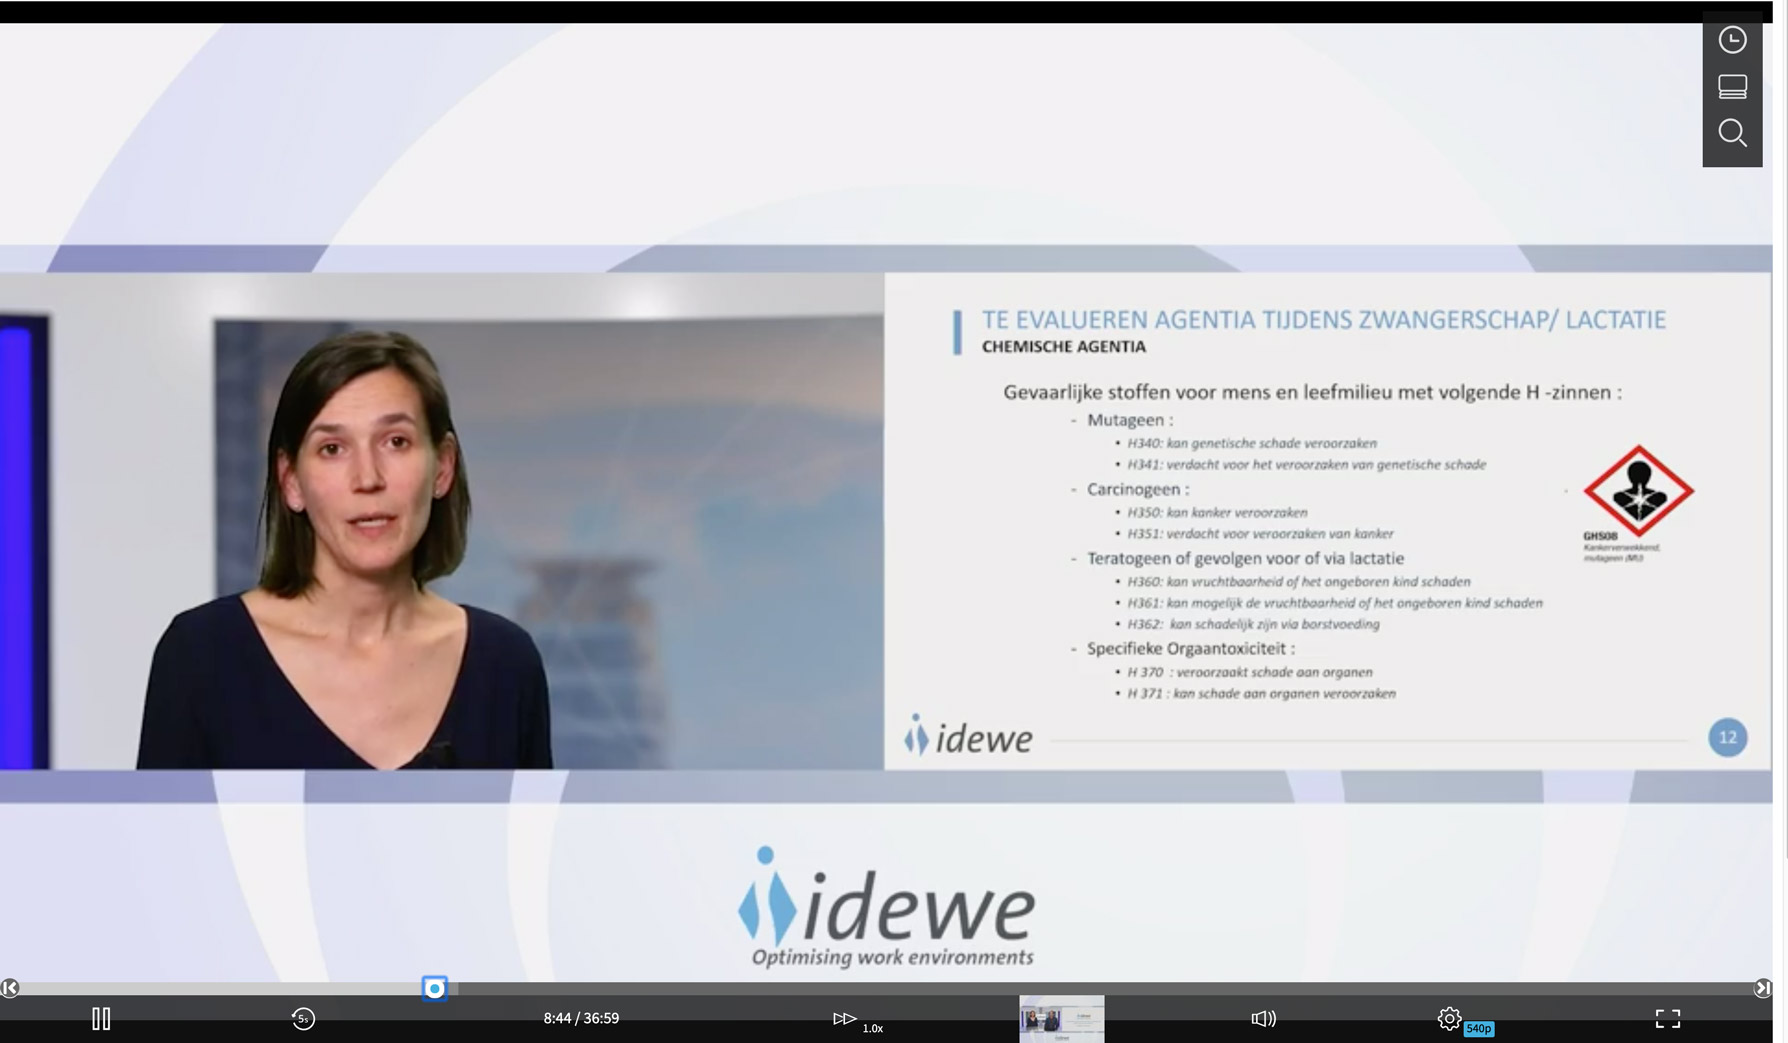Click the slide number 12 badge
This screenshot has height=1043, width=1788.
[x=1727, y=737]
